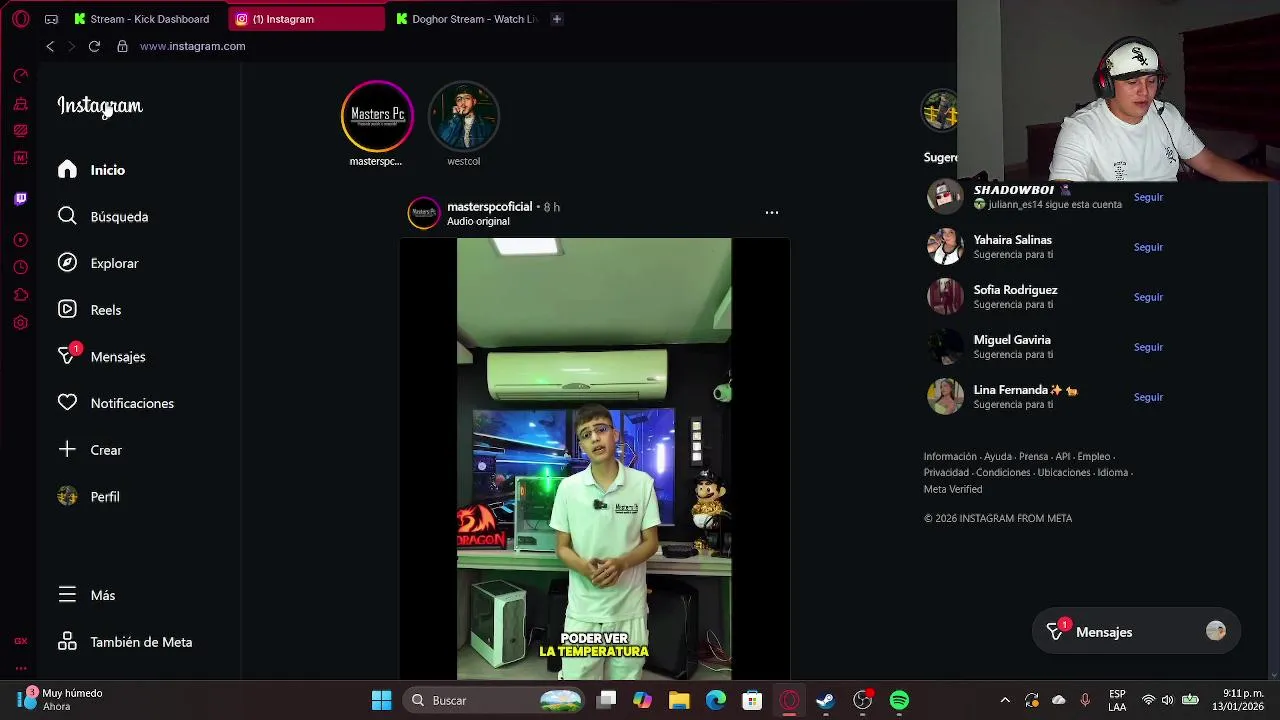Screen dimensions: 1280x720
Task: Open Miguel Gaviria profile name
Action: click(1011, 340)
